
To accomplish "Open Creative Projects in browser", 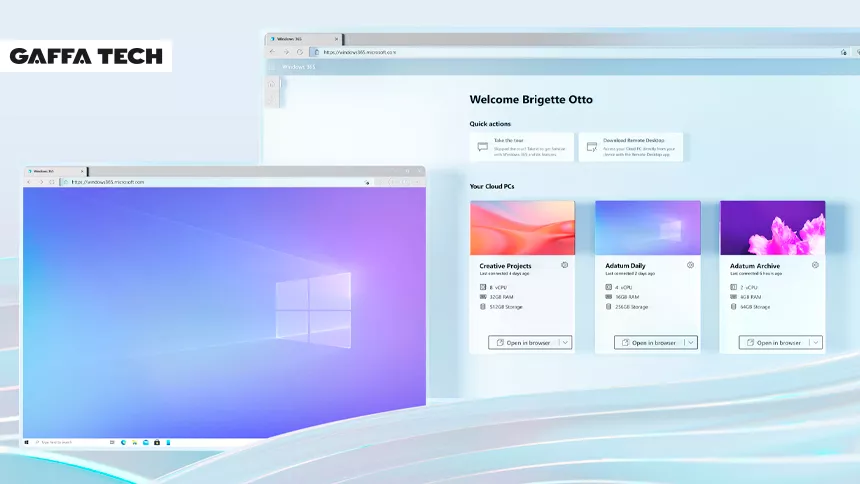I will click(524, 342).
